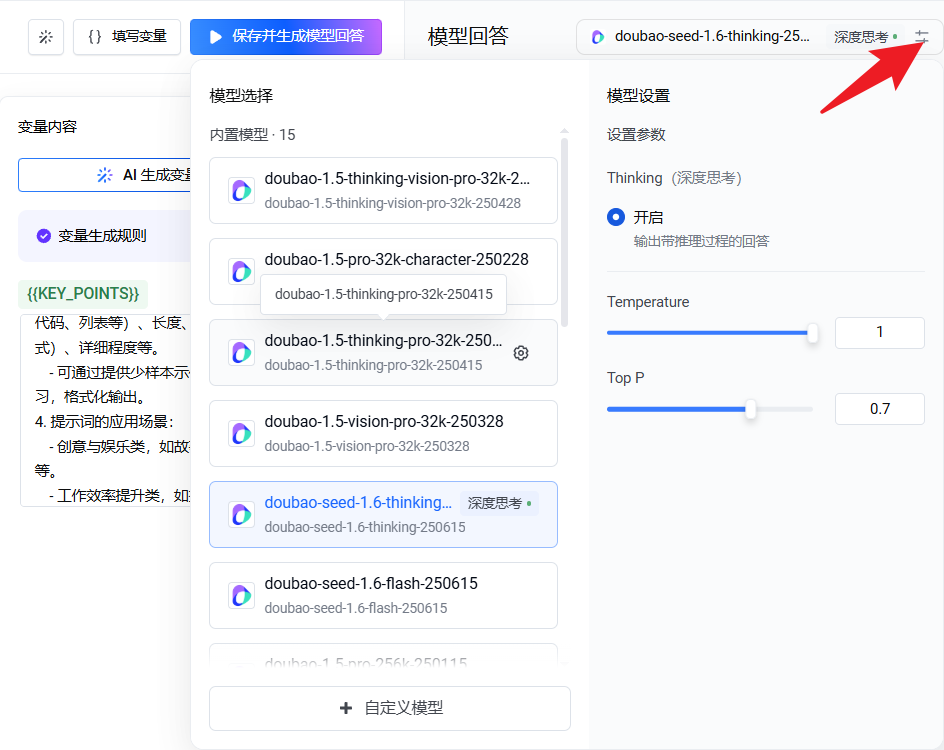Click the 内置模型 · 15 heading
The image size is (944, 750).
(x=252, y=135)
